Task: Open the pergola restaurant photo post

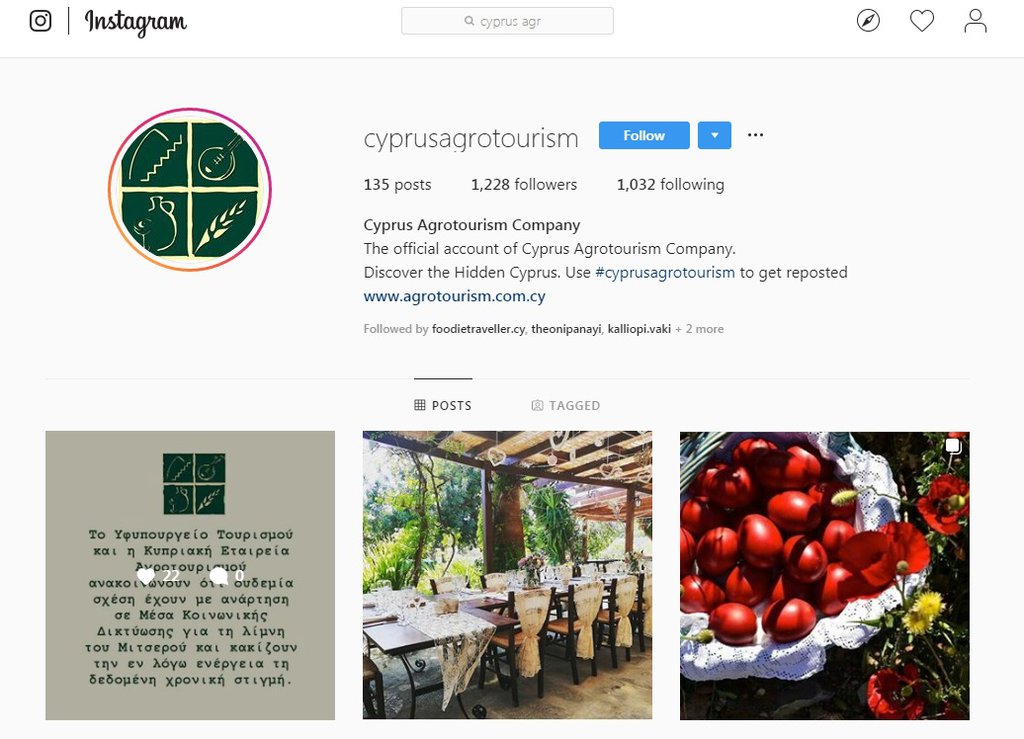Action: tap(507, 575)
